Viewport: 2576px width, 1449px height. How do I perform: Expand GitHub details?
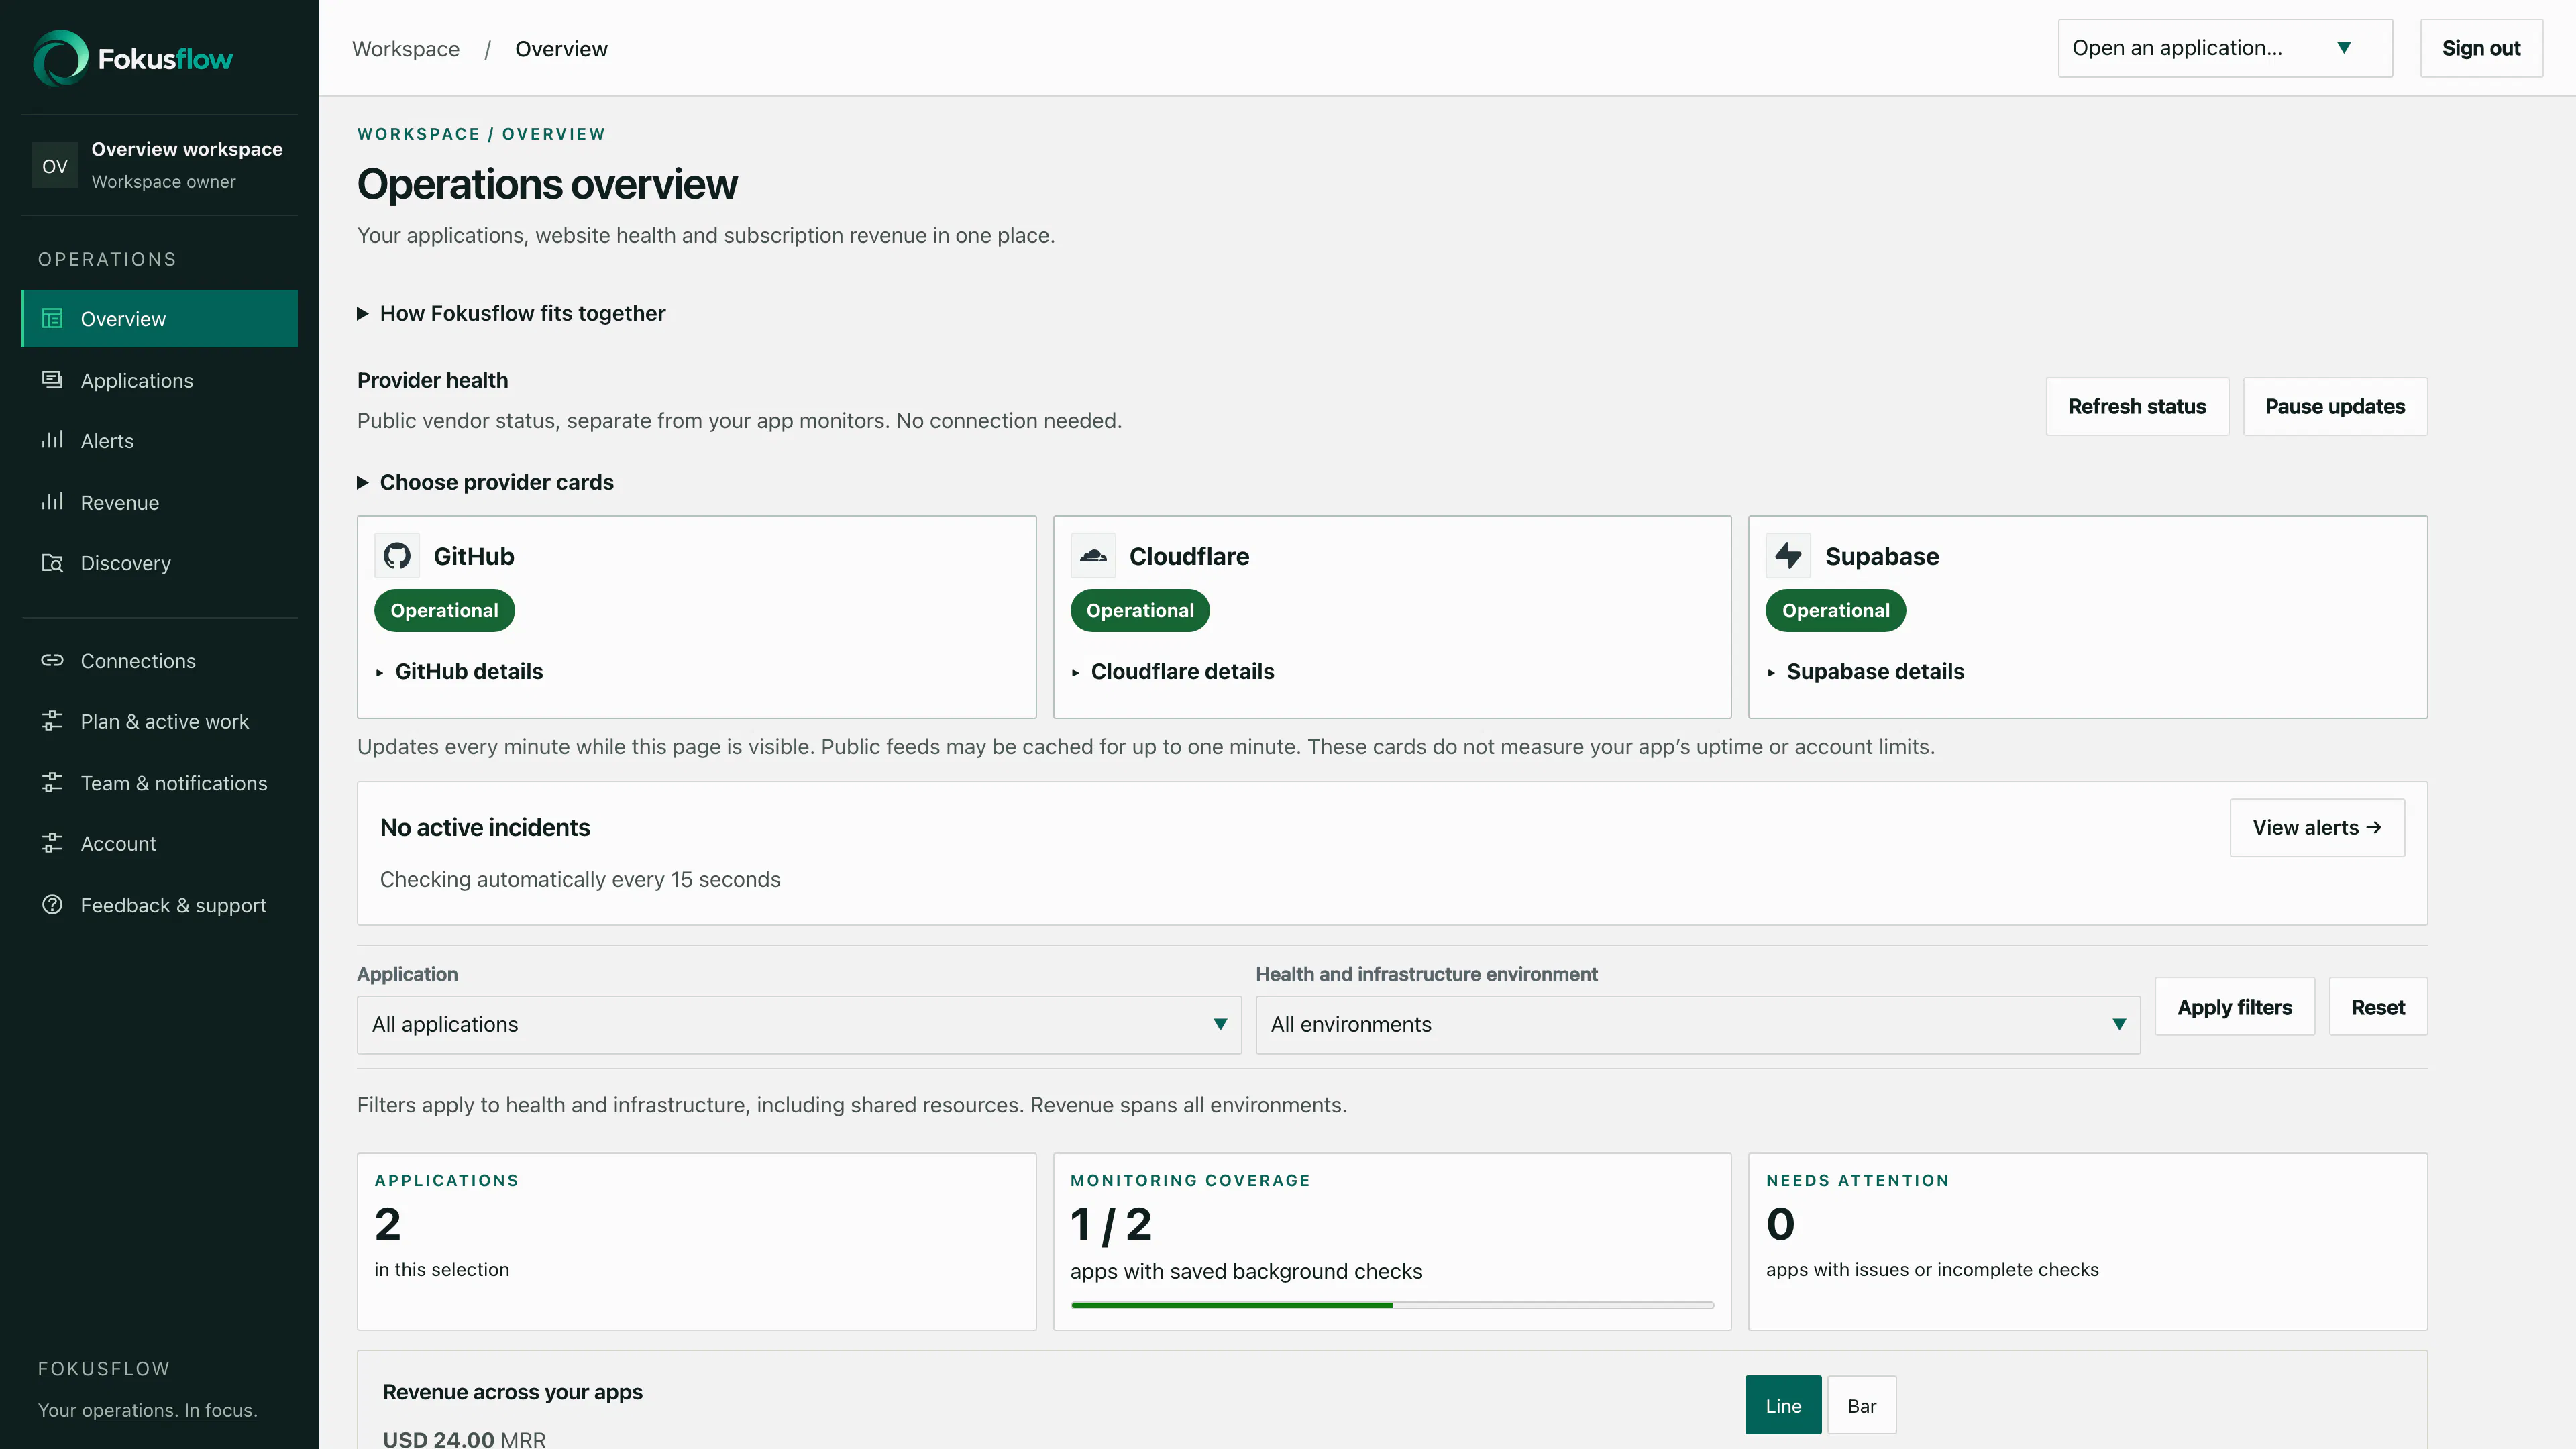pos(459,671)
